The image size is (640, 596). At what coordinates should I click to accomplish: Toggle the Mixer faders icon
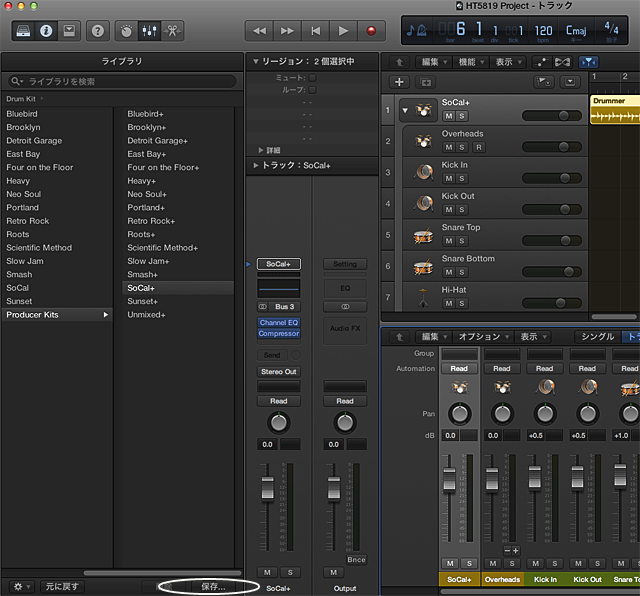[x=149, y=31]
